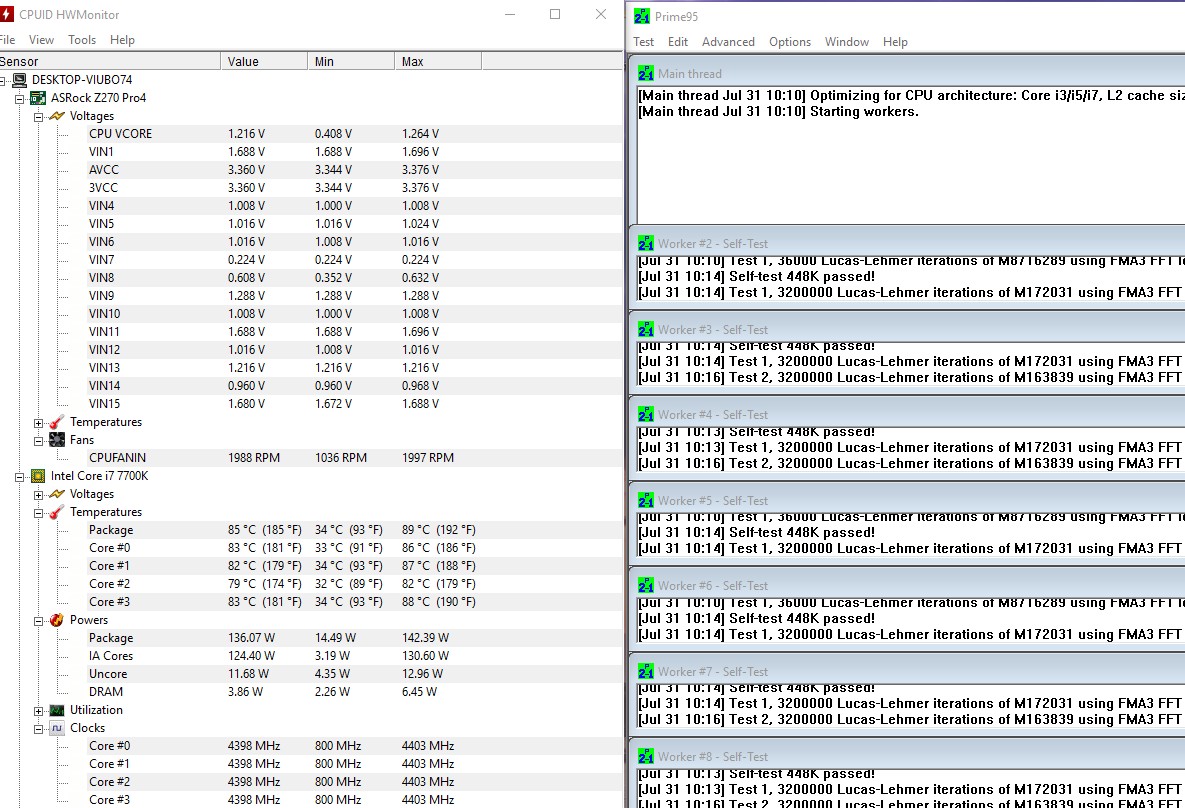The image size is (1185, 808).
Task: Click the Worker #8 window icon
Action: (645, 757)
